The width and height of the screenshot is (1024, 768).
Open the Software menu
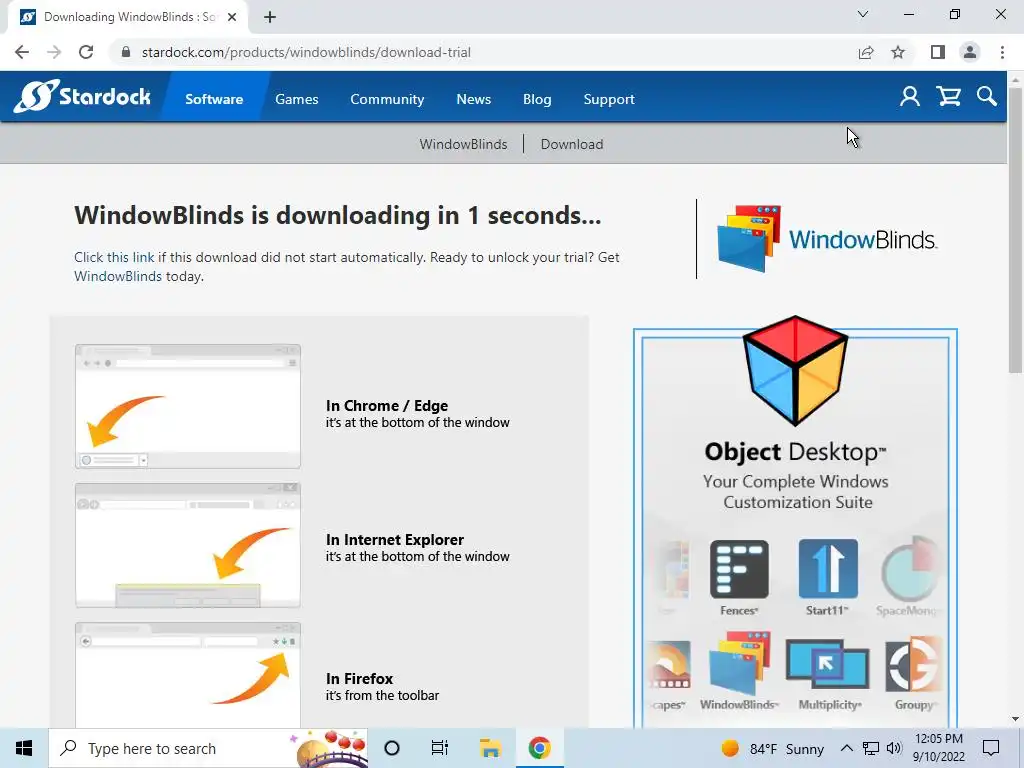point(214,99)
